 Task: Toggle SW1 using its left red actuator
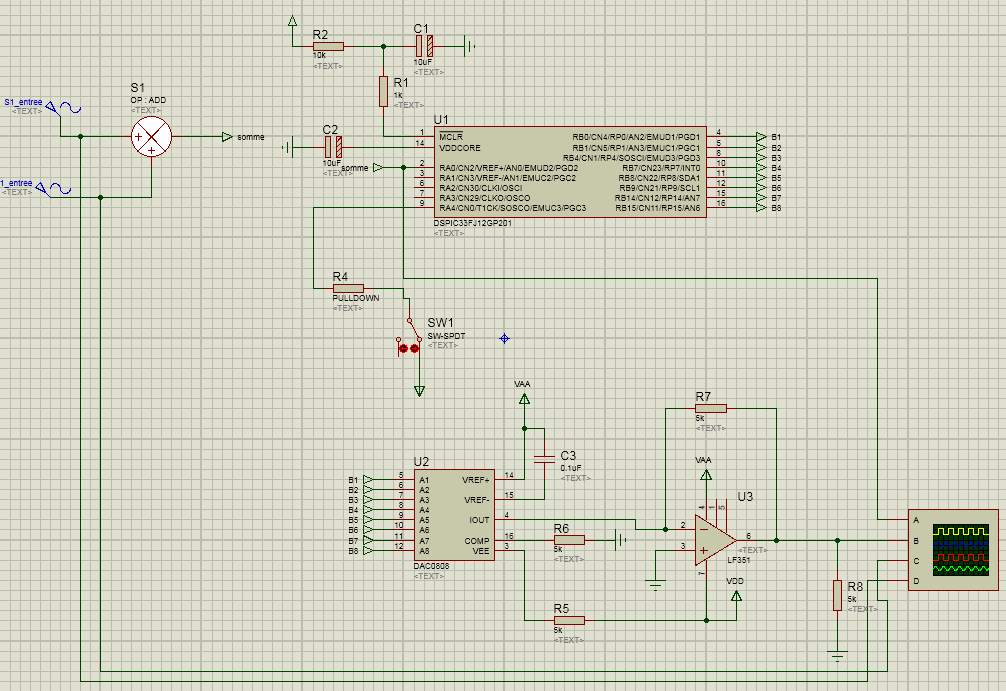click(403, 348)
